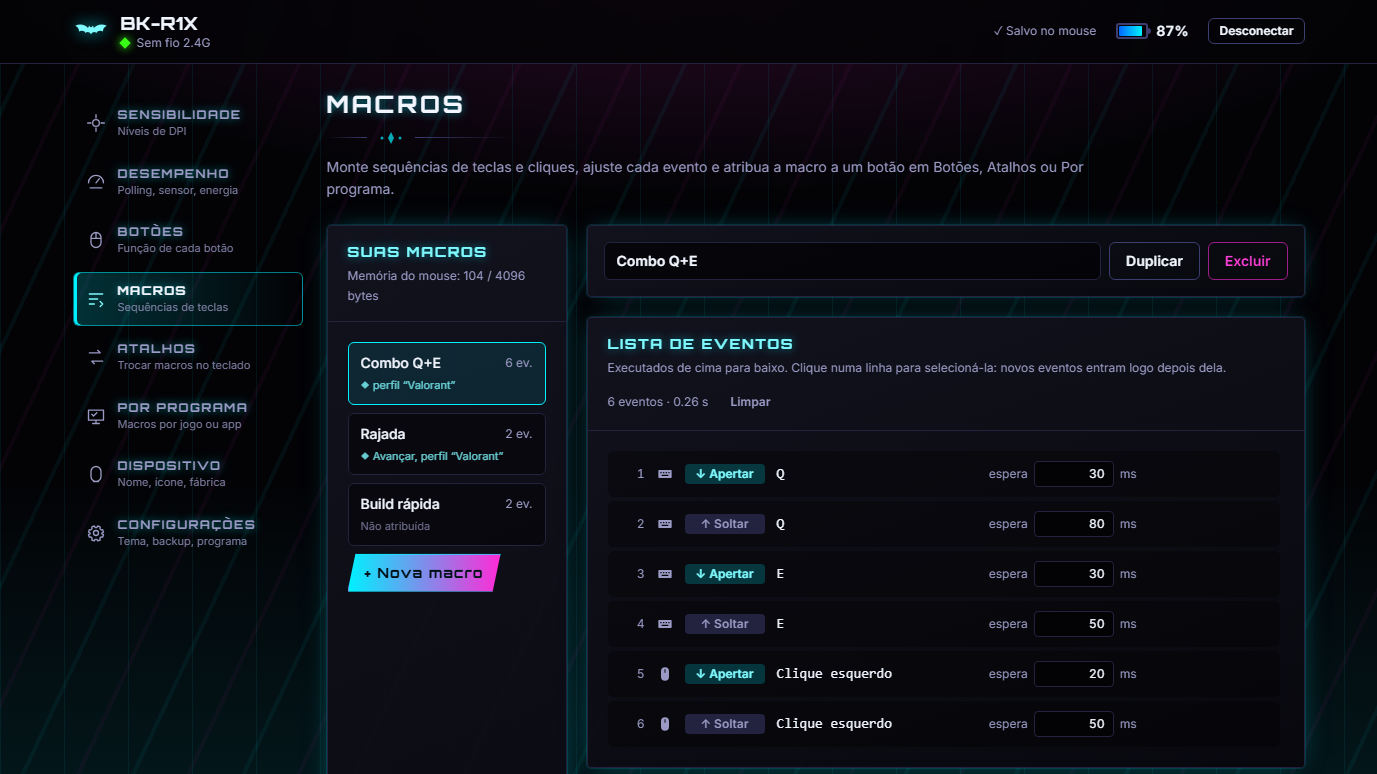The height and width of the screenshot is (774, 1377).
Task: Open the Macros section in sidebar
Action: 188,299
